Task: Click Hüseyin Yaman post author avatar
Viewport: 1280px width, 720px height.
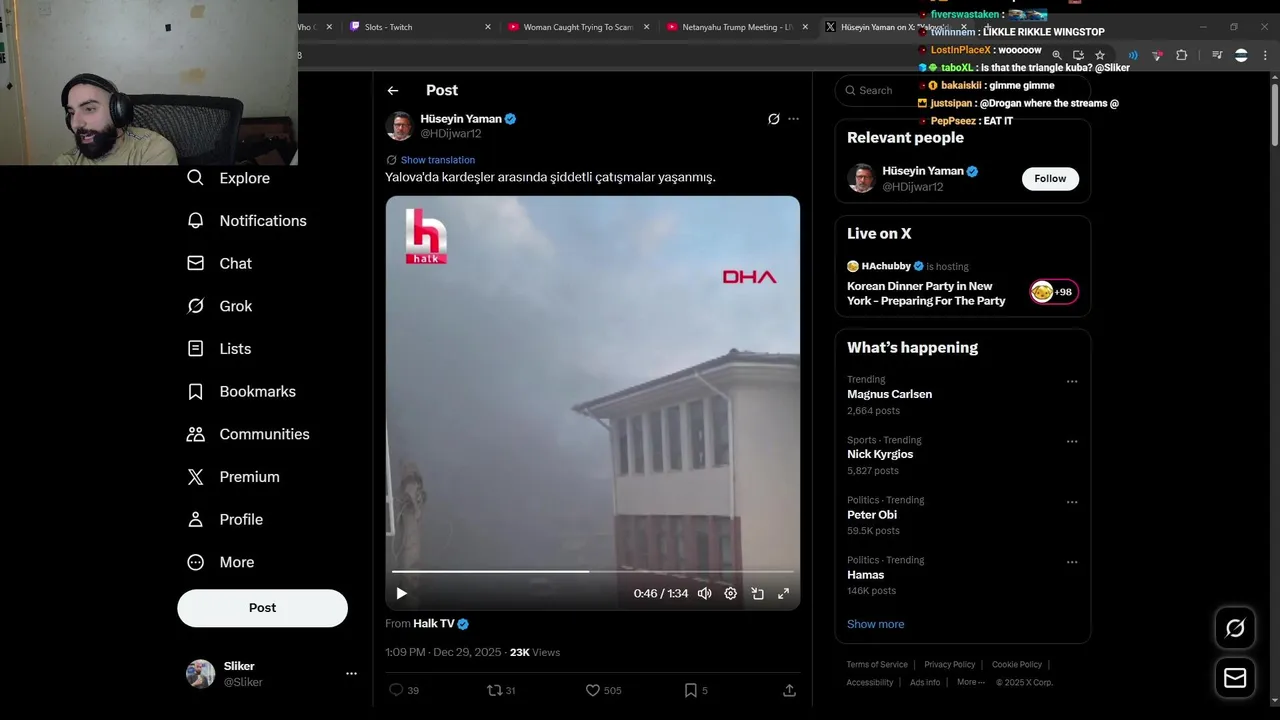Action: (x=400, y=126)
